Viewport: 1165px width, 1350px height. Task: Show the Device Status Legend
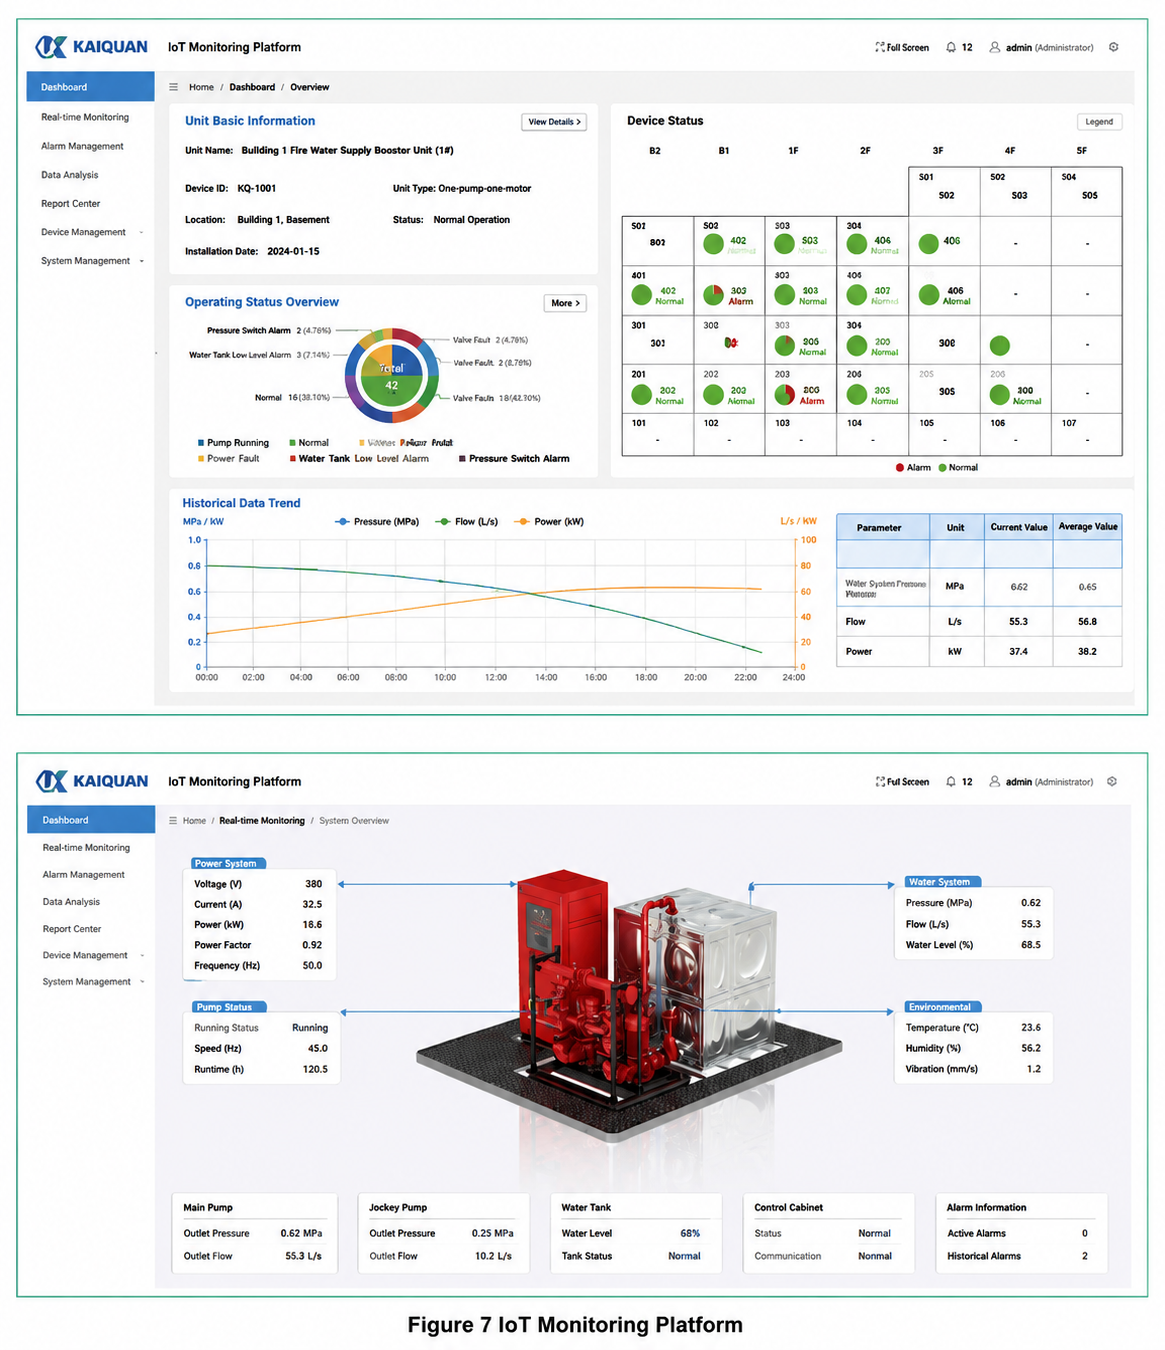[x=1099, y=122]
